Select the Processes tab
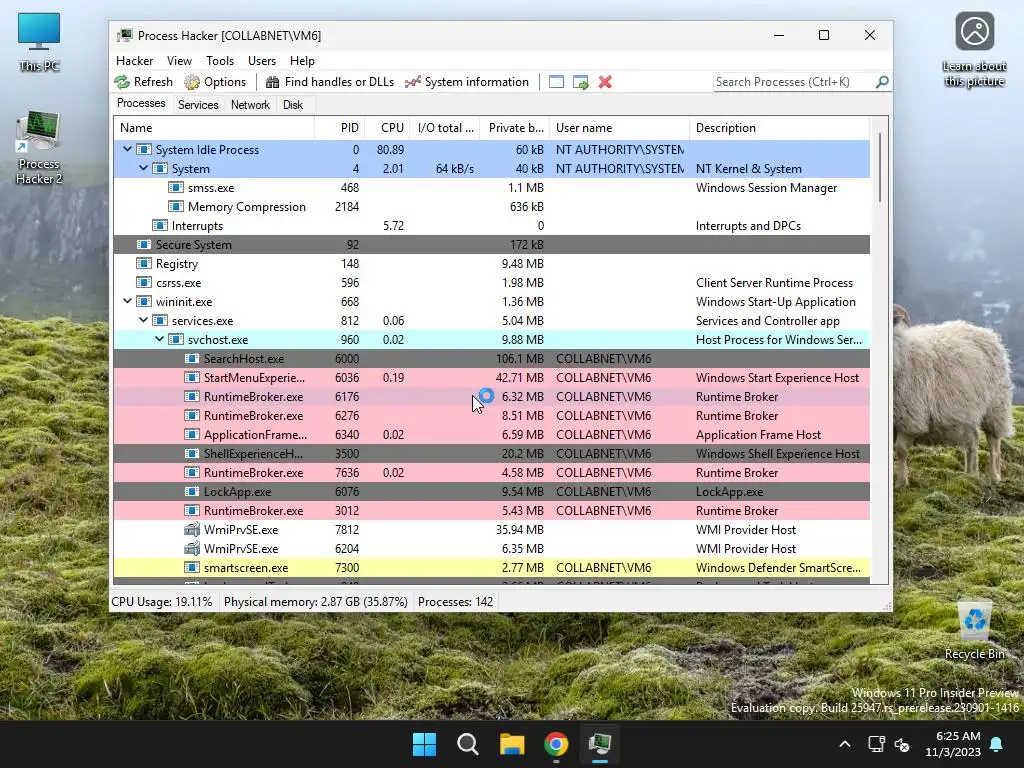Viewport: 1024px width, 768px height. point(141,103)
